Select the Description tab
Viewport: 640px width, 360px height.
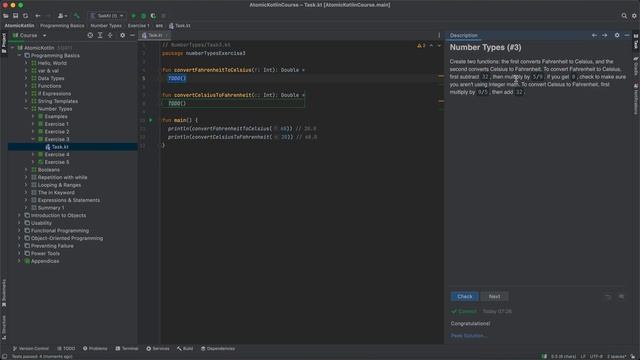[x=464, y=36]
